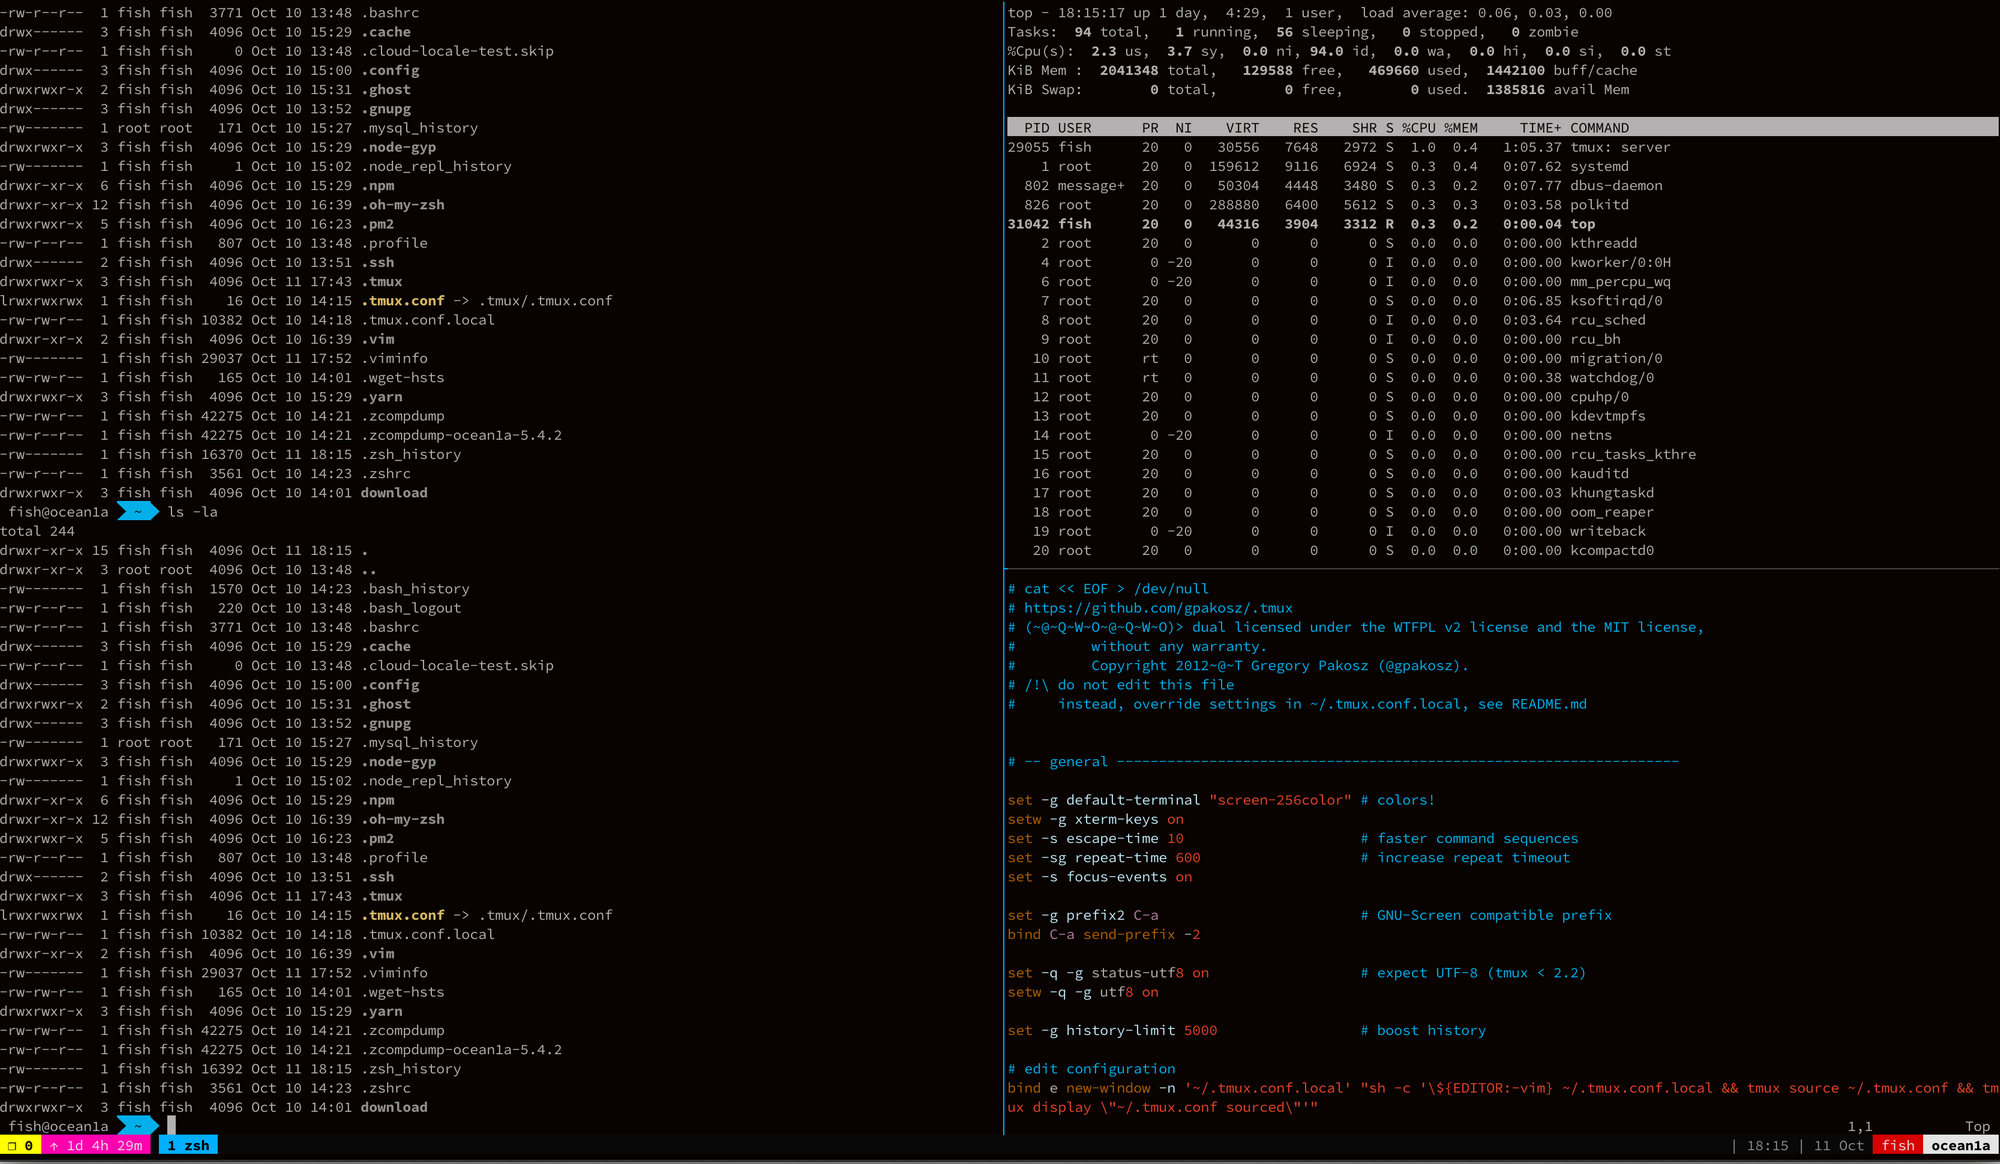2000x1164 pixels.
Task: Click the USER column header in top
Action: 1074,128
